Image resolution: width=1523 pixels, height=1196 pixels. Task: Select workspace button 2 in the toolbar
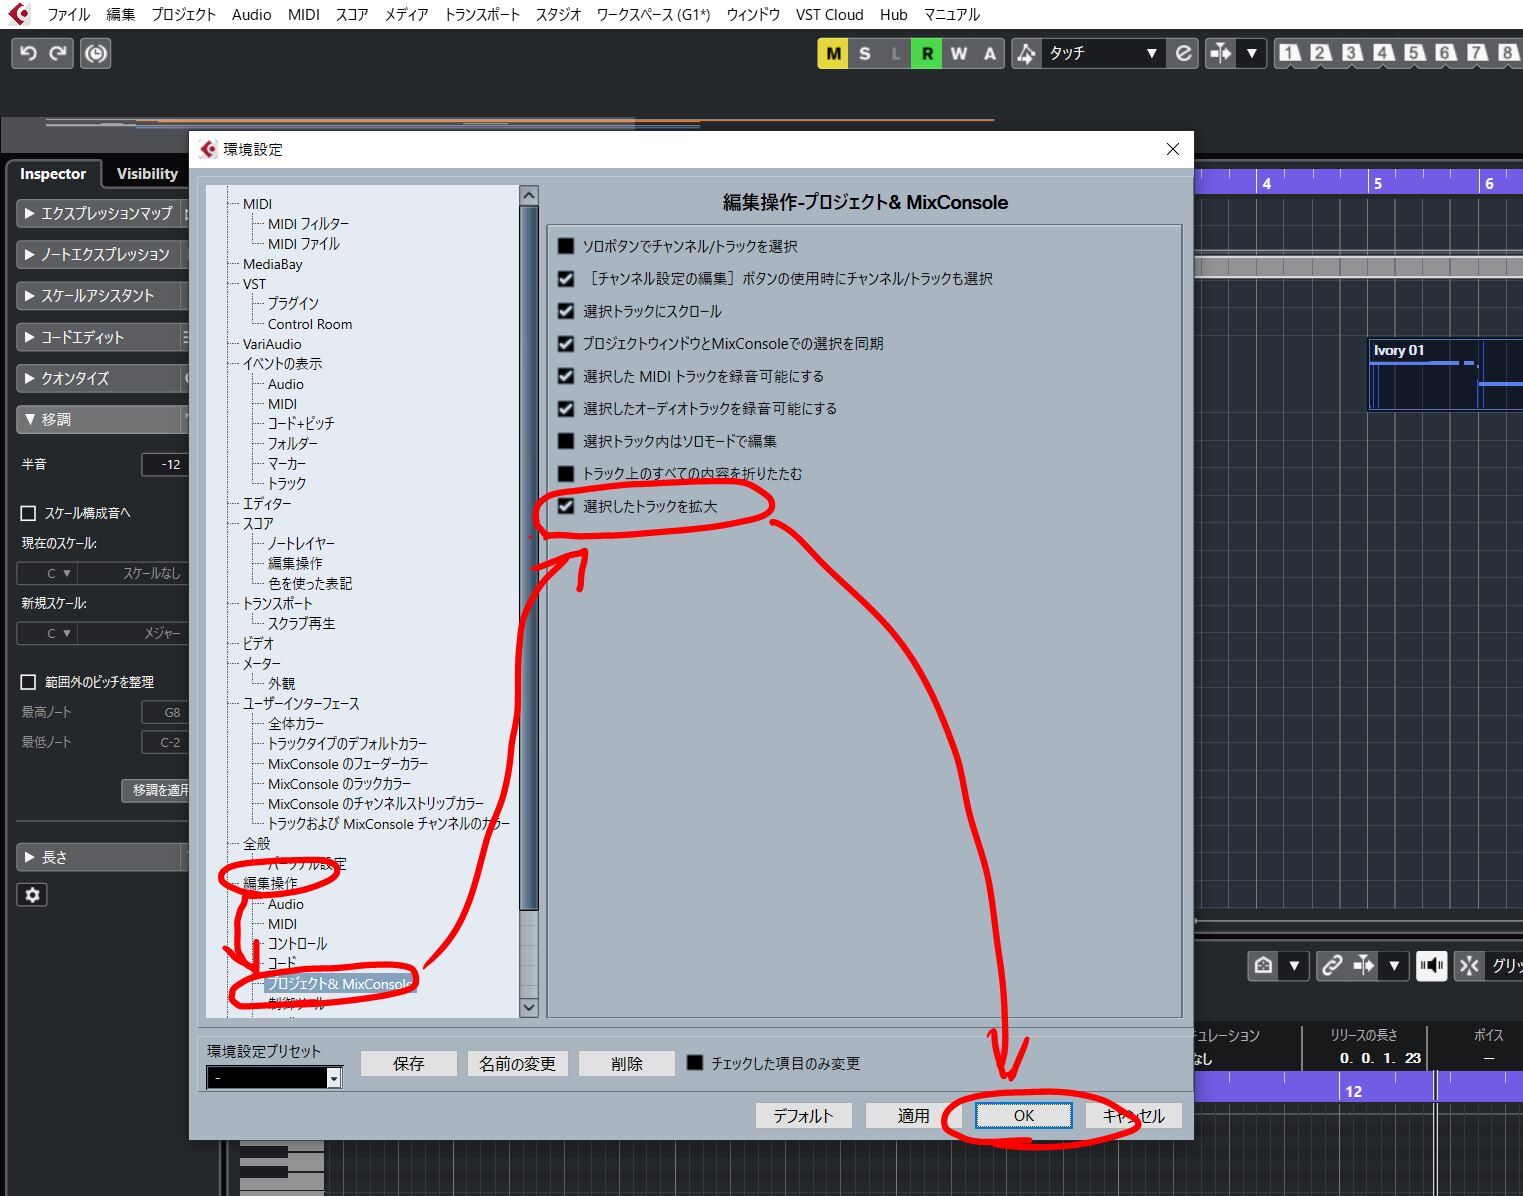(1320, 53)
